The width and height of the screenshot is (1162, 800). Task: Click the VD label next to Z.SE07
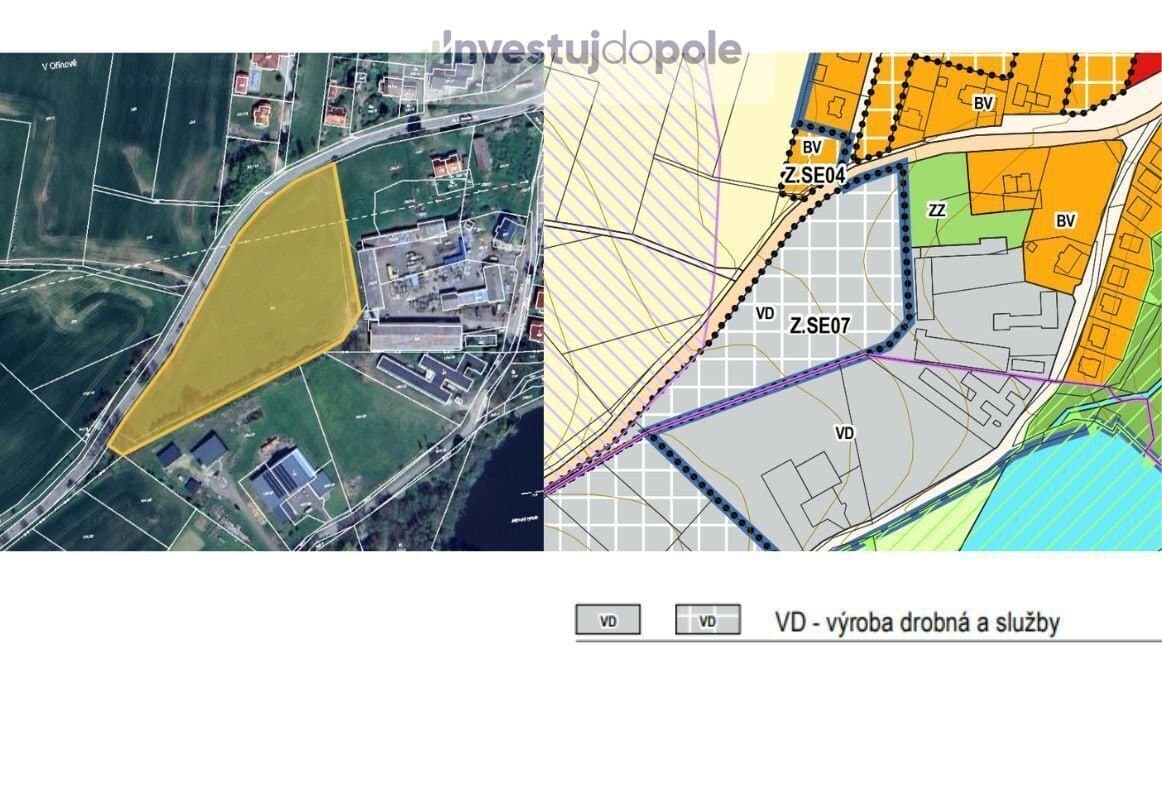point(765,313)
